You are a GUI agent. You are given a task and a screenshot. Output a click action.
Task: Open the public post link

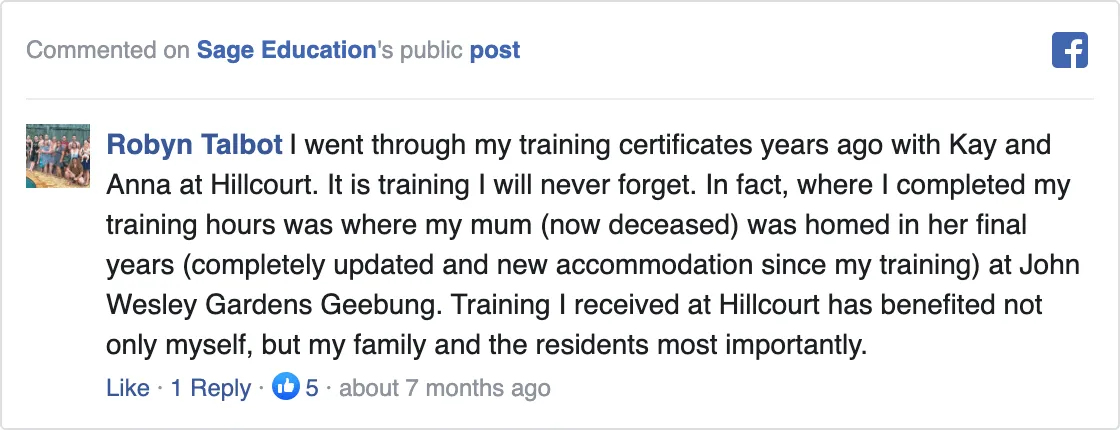click(495, 51)
